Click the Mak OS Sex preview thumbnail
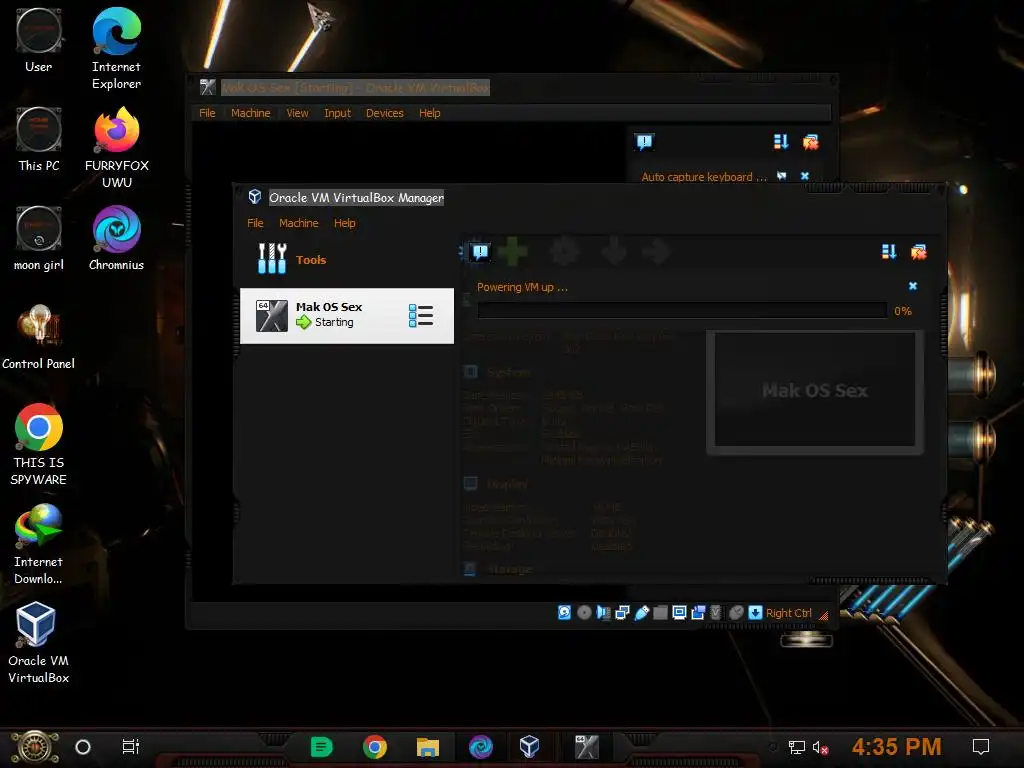Viewport: 1024px width, 768px height. point(814,390)
